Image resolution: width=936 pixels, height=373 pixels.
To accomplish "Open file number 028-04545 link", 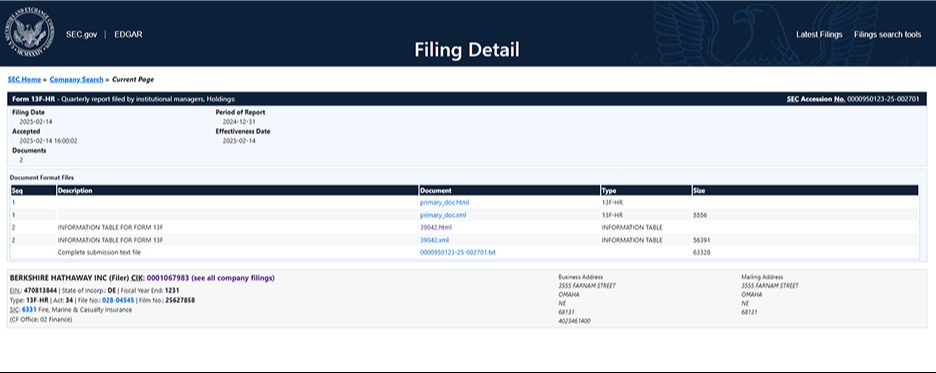I will pyautogui.click(x=118, y=300).
